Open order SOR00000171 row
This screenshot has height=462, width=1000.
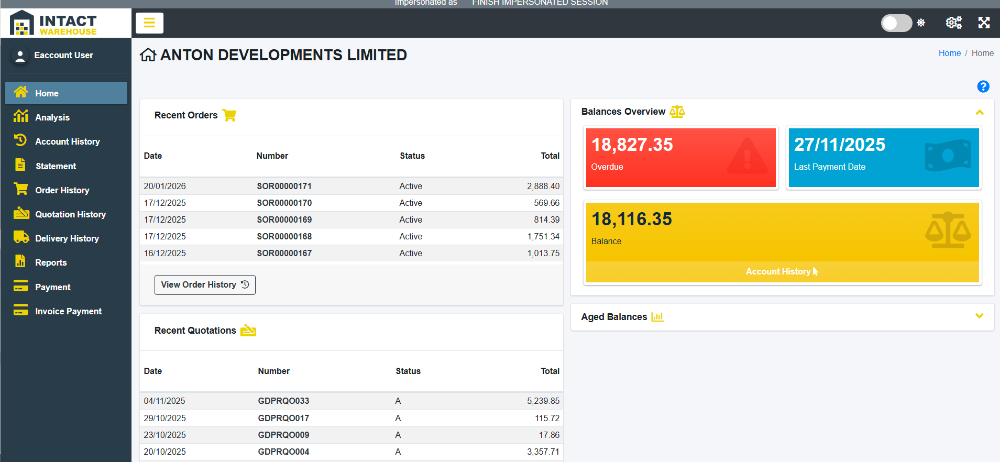[x=351, y=186]
